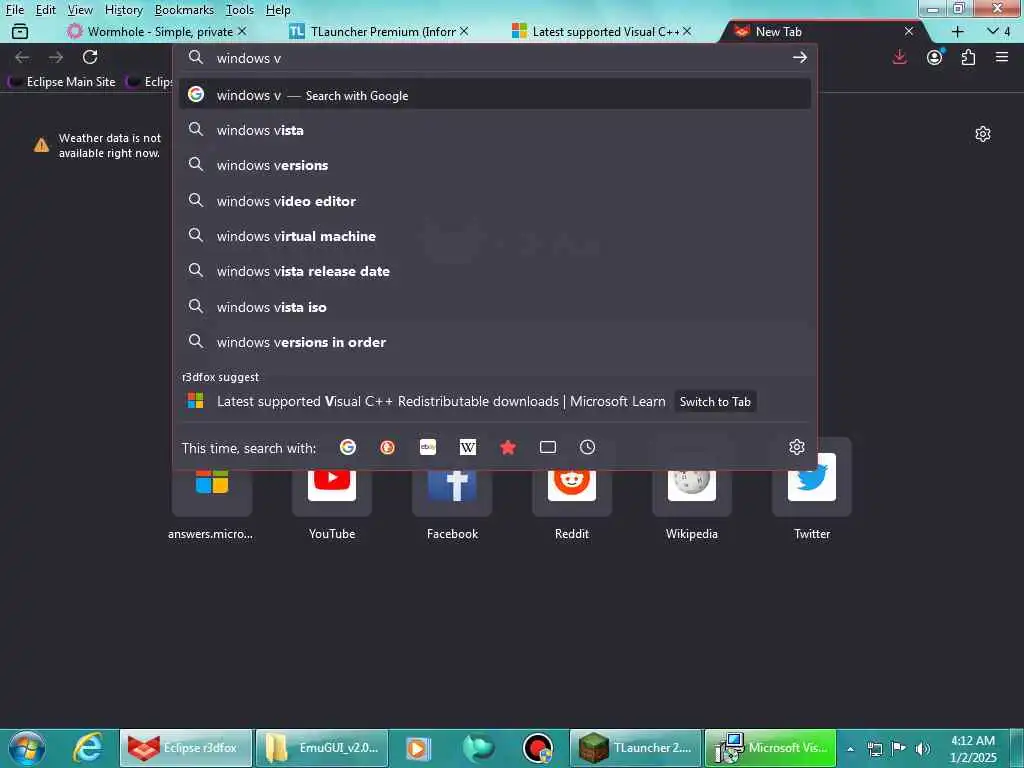
Task: Open the Facebook shortcut tile
Action: (452, 494)
